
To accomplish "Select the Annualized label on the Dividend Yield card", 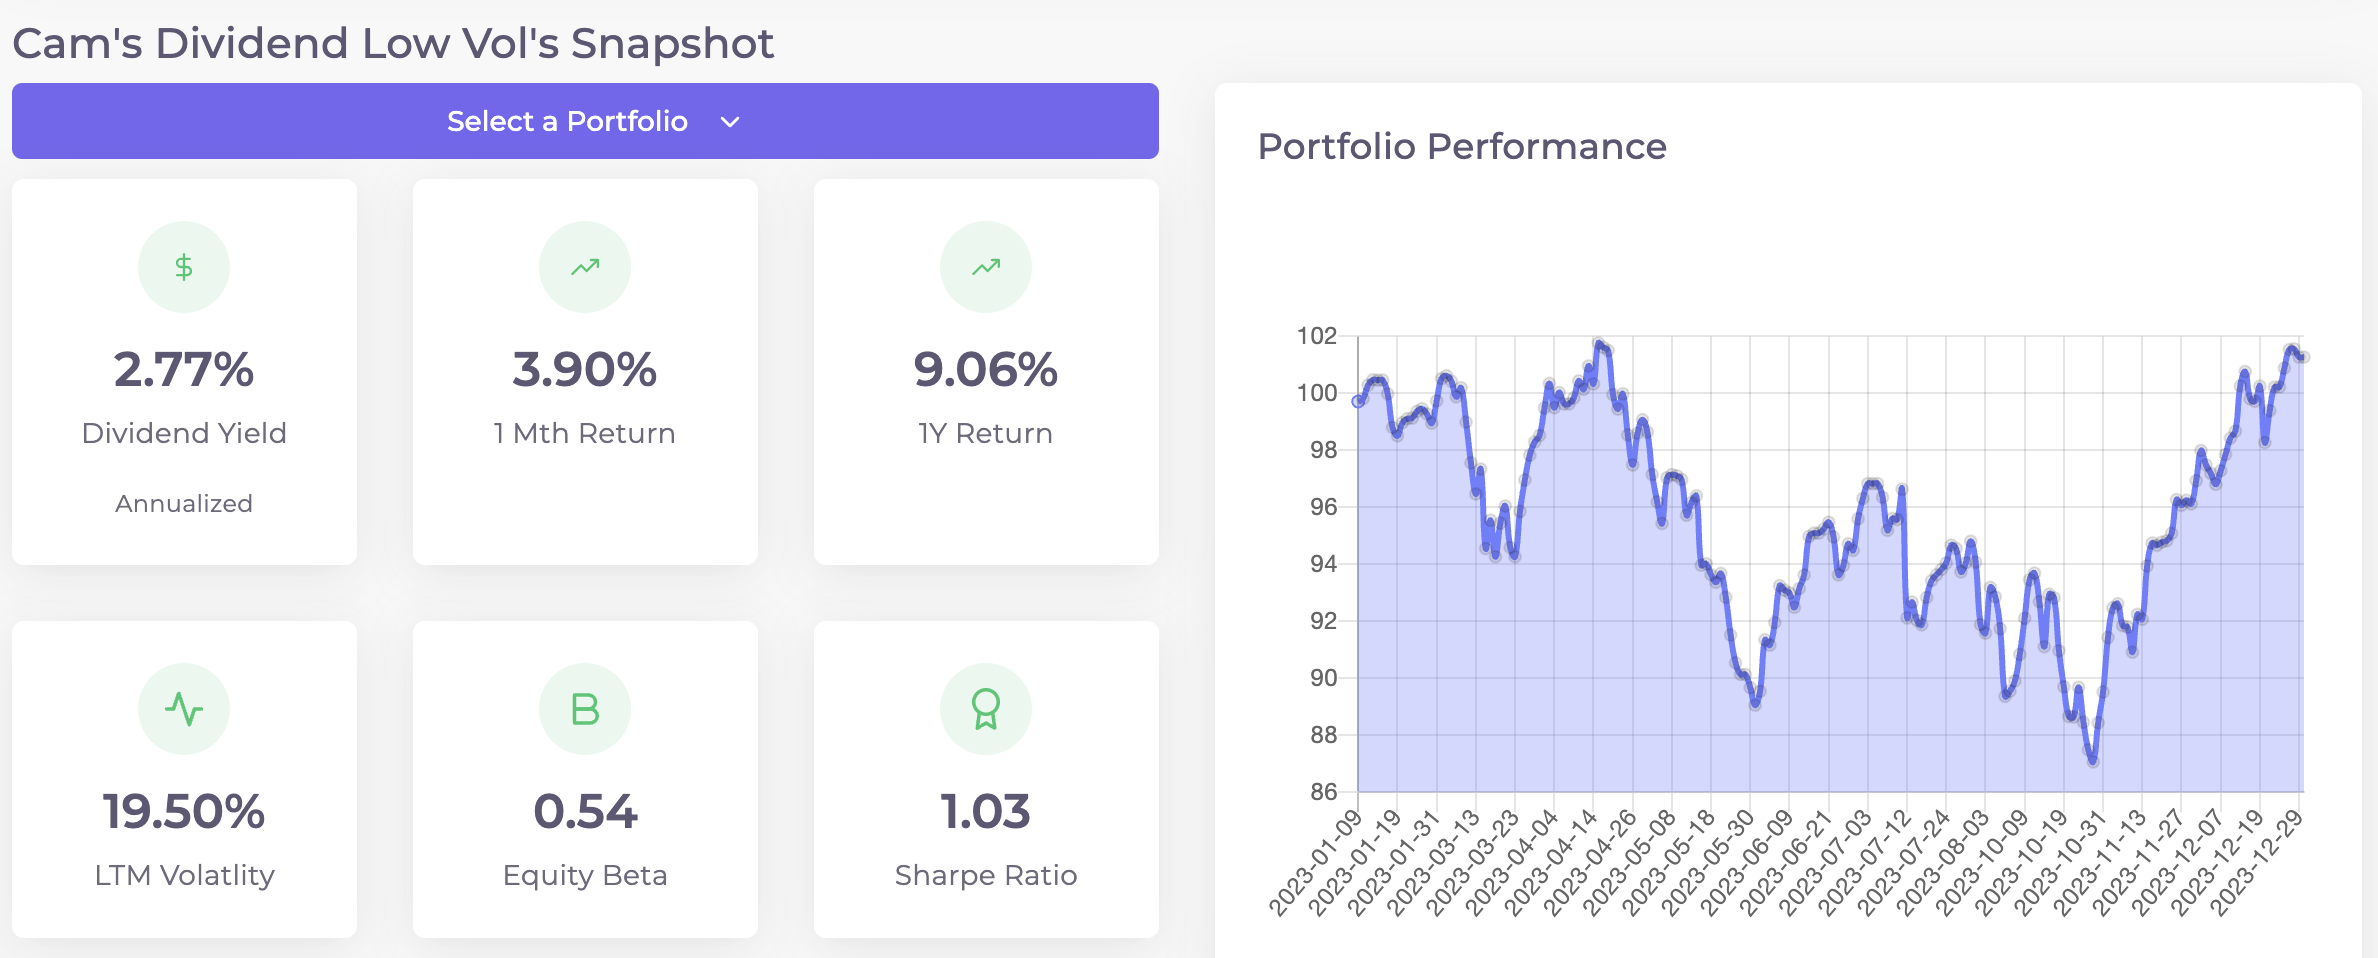I will 184,504.
